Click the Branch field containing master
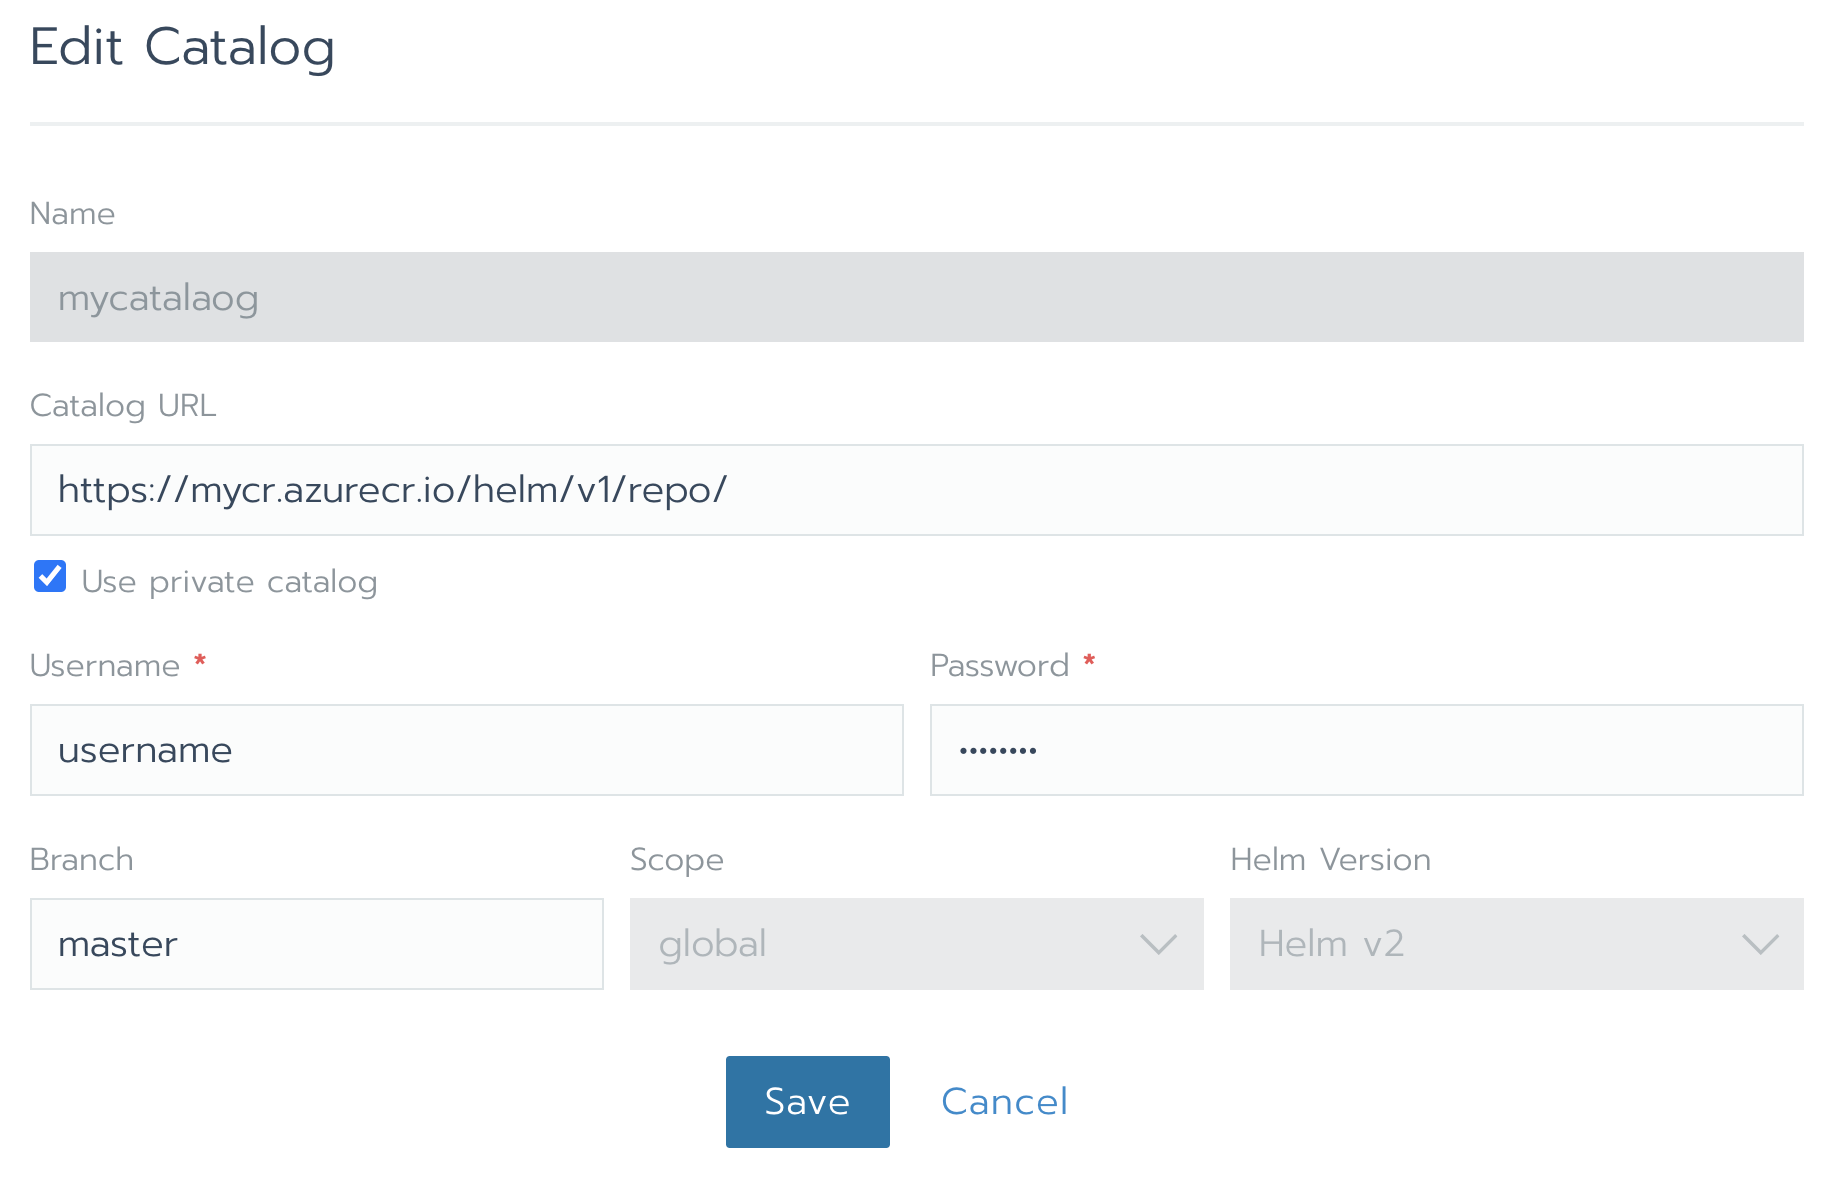The width and height of the screenshot is (1834, 1178). click(x=316, y=944)
